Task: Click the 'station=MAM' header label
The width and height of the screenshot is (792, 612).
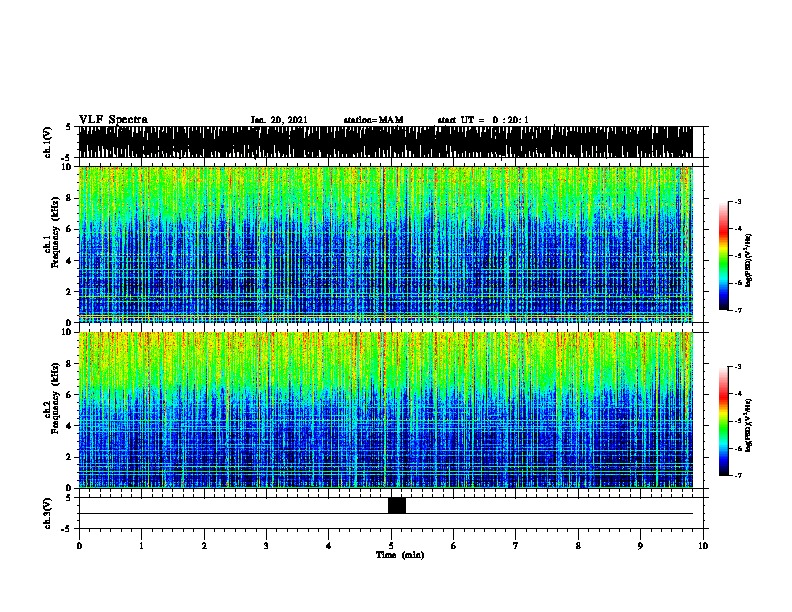Action: (x=373, y=120)
